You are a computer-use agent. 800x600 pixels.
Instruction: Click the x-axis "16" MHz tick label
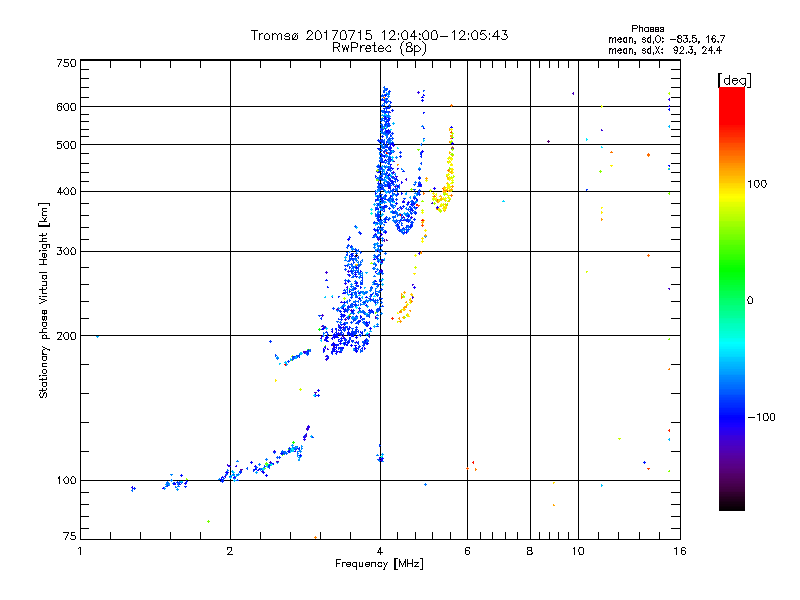(680, 551)
